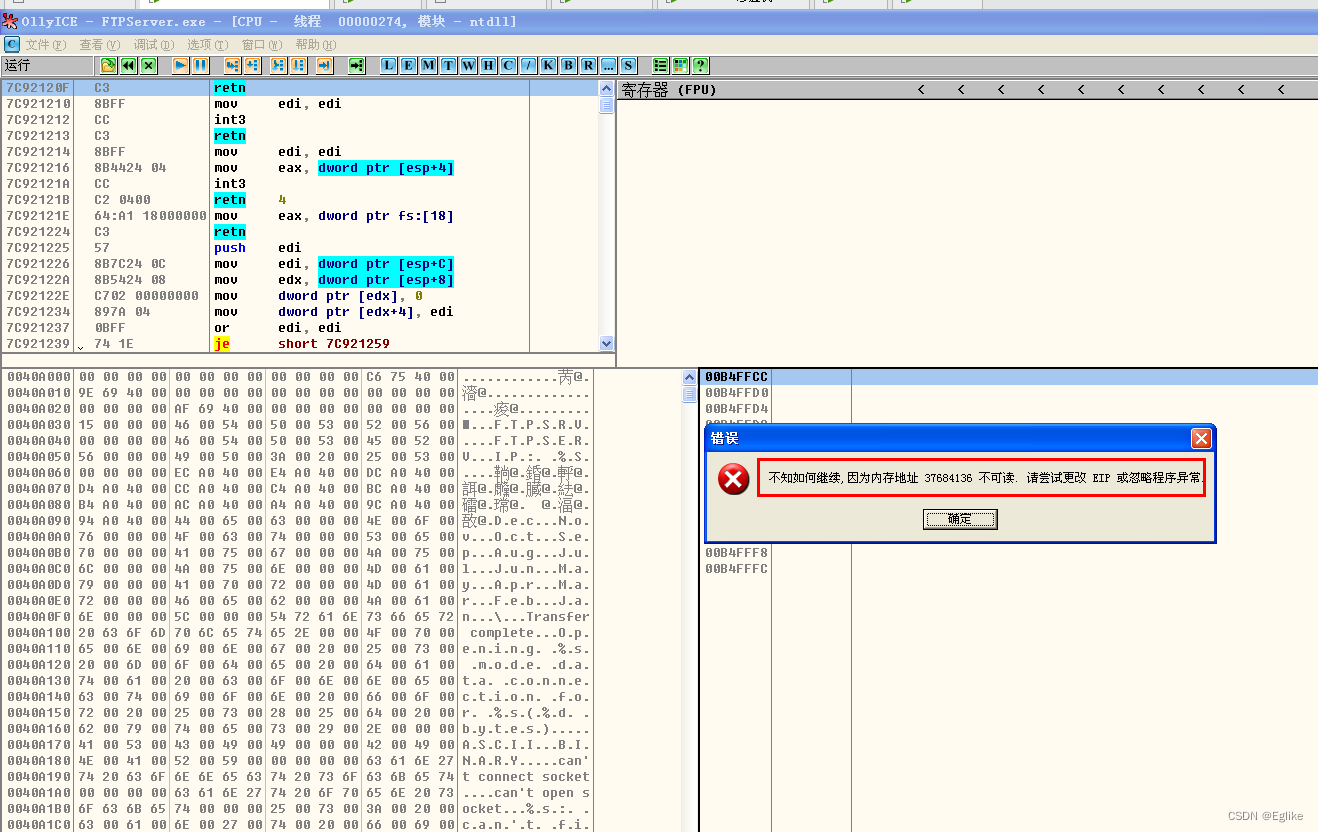Select stack entry 00B4FFD0
The width and height of the screenshot is (1318, 832).
click(1008, 393)
